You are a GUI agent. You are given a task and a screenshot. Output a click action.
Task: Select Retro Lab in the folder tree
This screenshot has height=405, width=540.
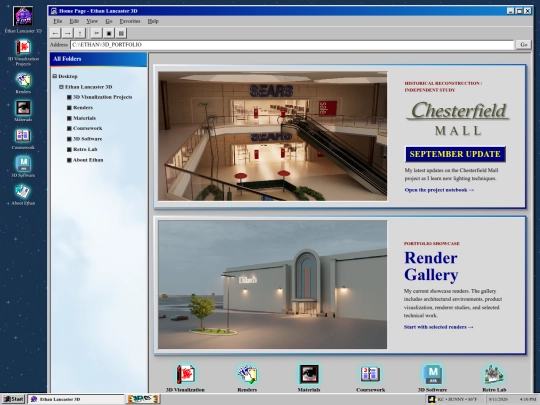82,149
